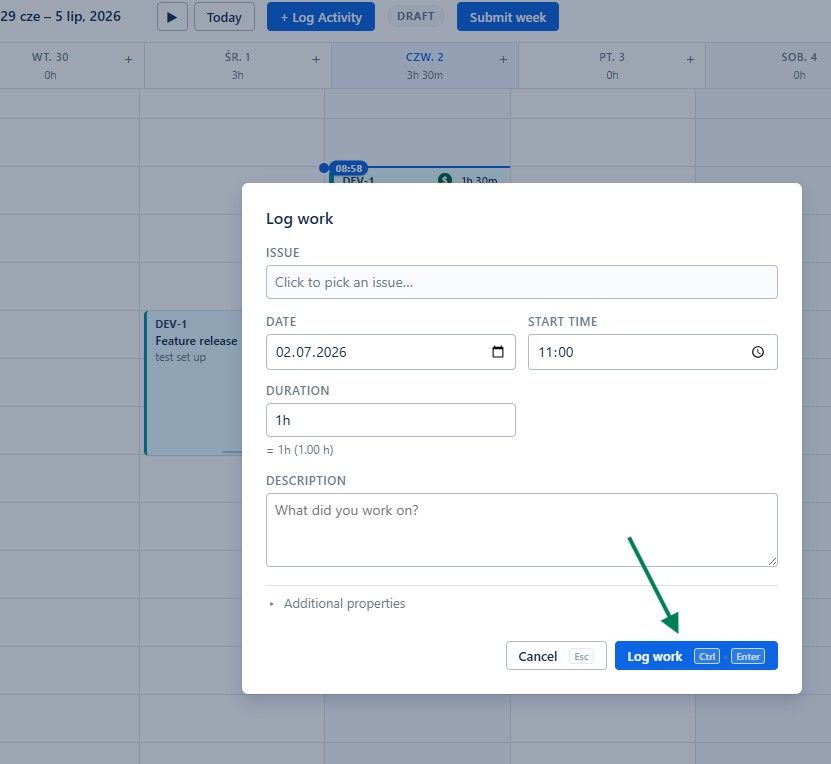Jump to Today in the calendar
The height and width of the screenshot is (764, 831).
[224, 17]
